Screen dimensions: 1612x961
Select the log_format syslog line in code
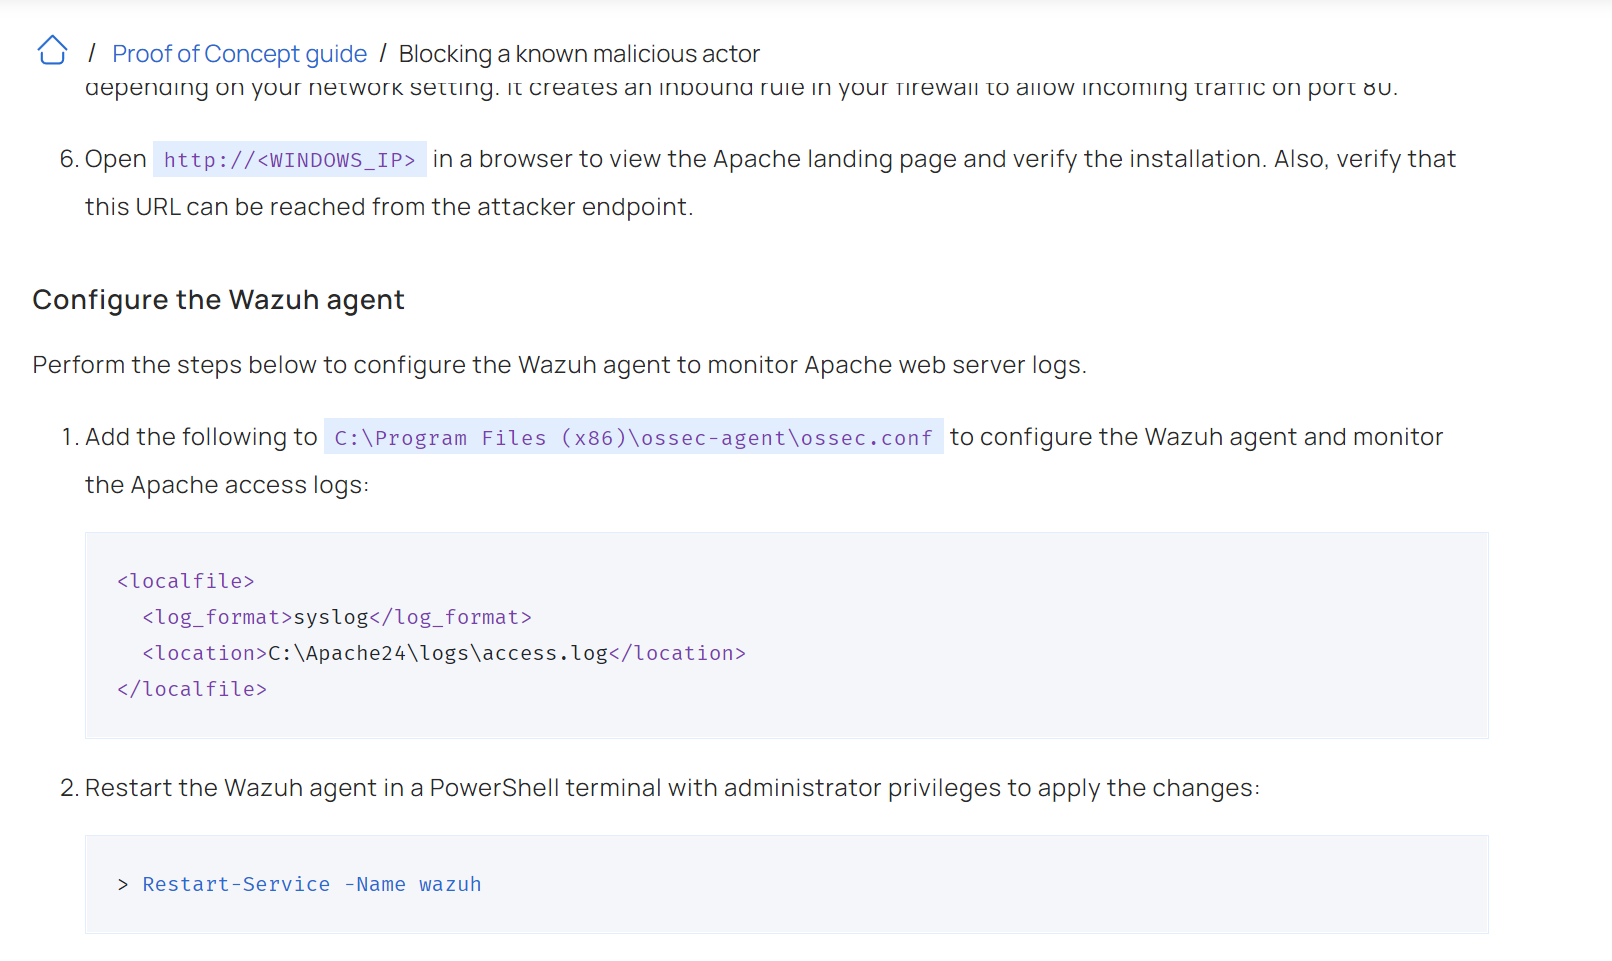[336, 617]
